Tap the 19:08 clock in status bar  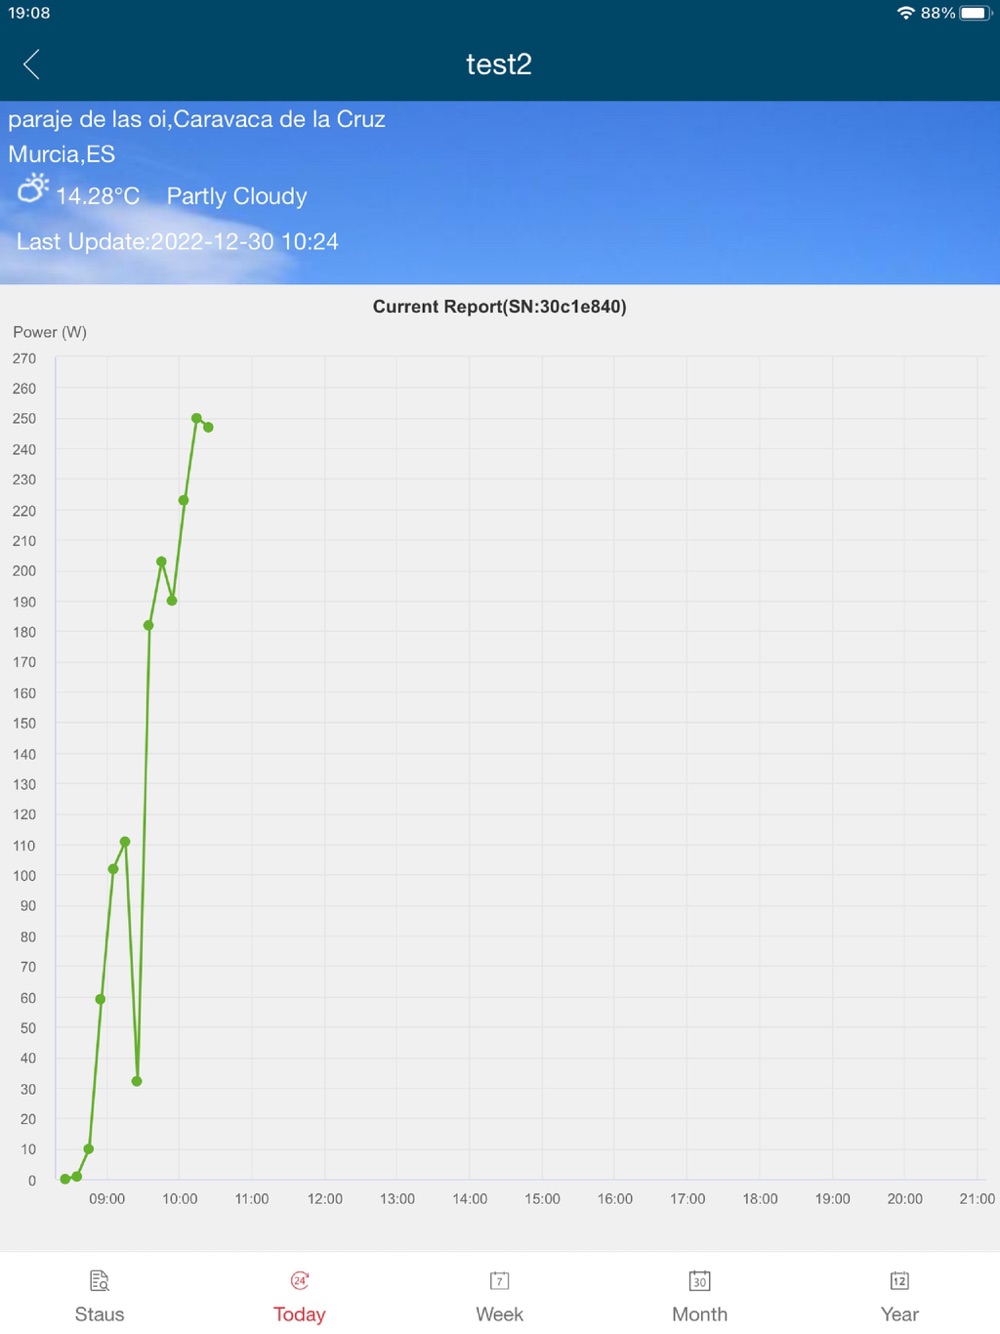29,13
